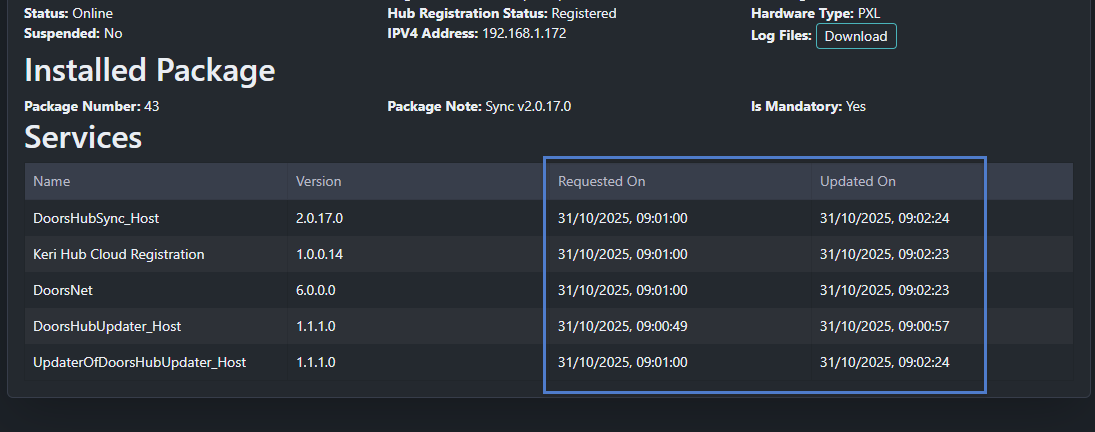Click the Services section heading
Screen dimensions: 1095x432
point(83,137)
